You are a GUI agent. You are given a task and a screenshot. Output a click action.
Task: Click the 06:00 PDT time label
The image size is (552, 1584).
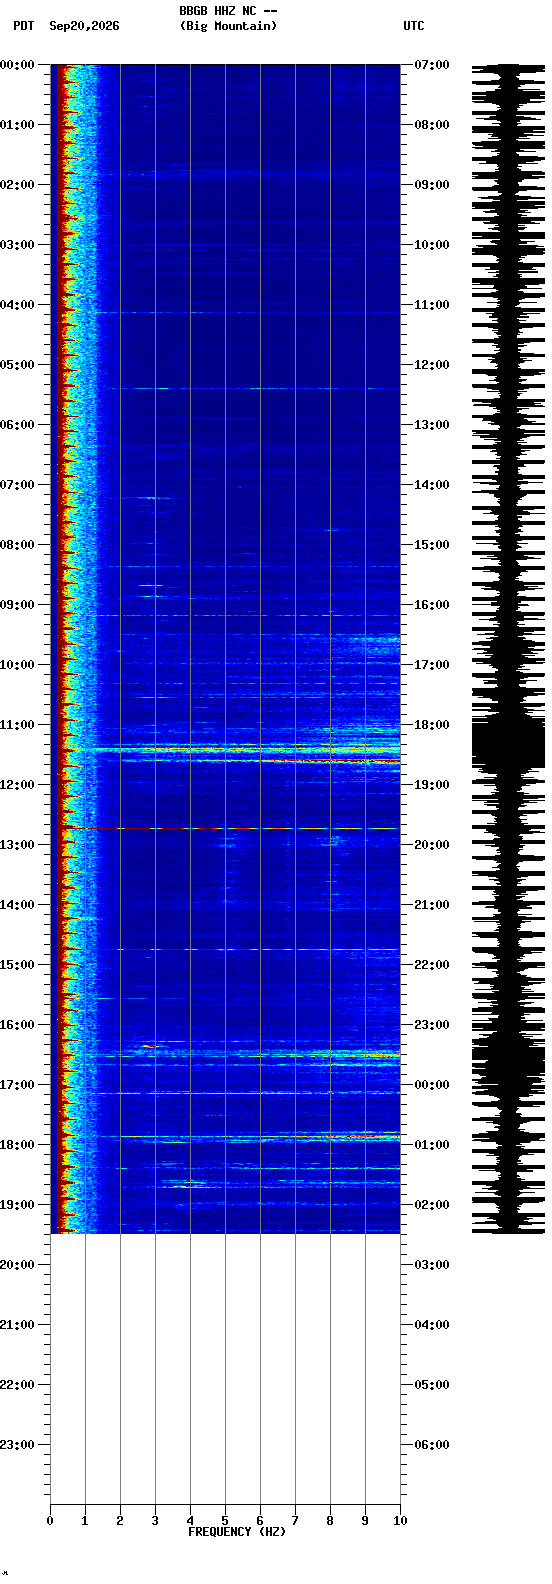[x=18, y=425]
